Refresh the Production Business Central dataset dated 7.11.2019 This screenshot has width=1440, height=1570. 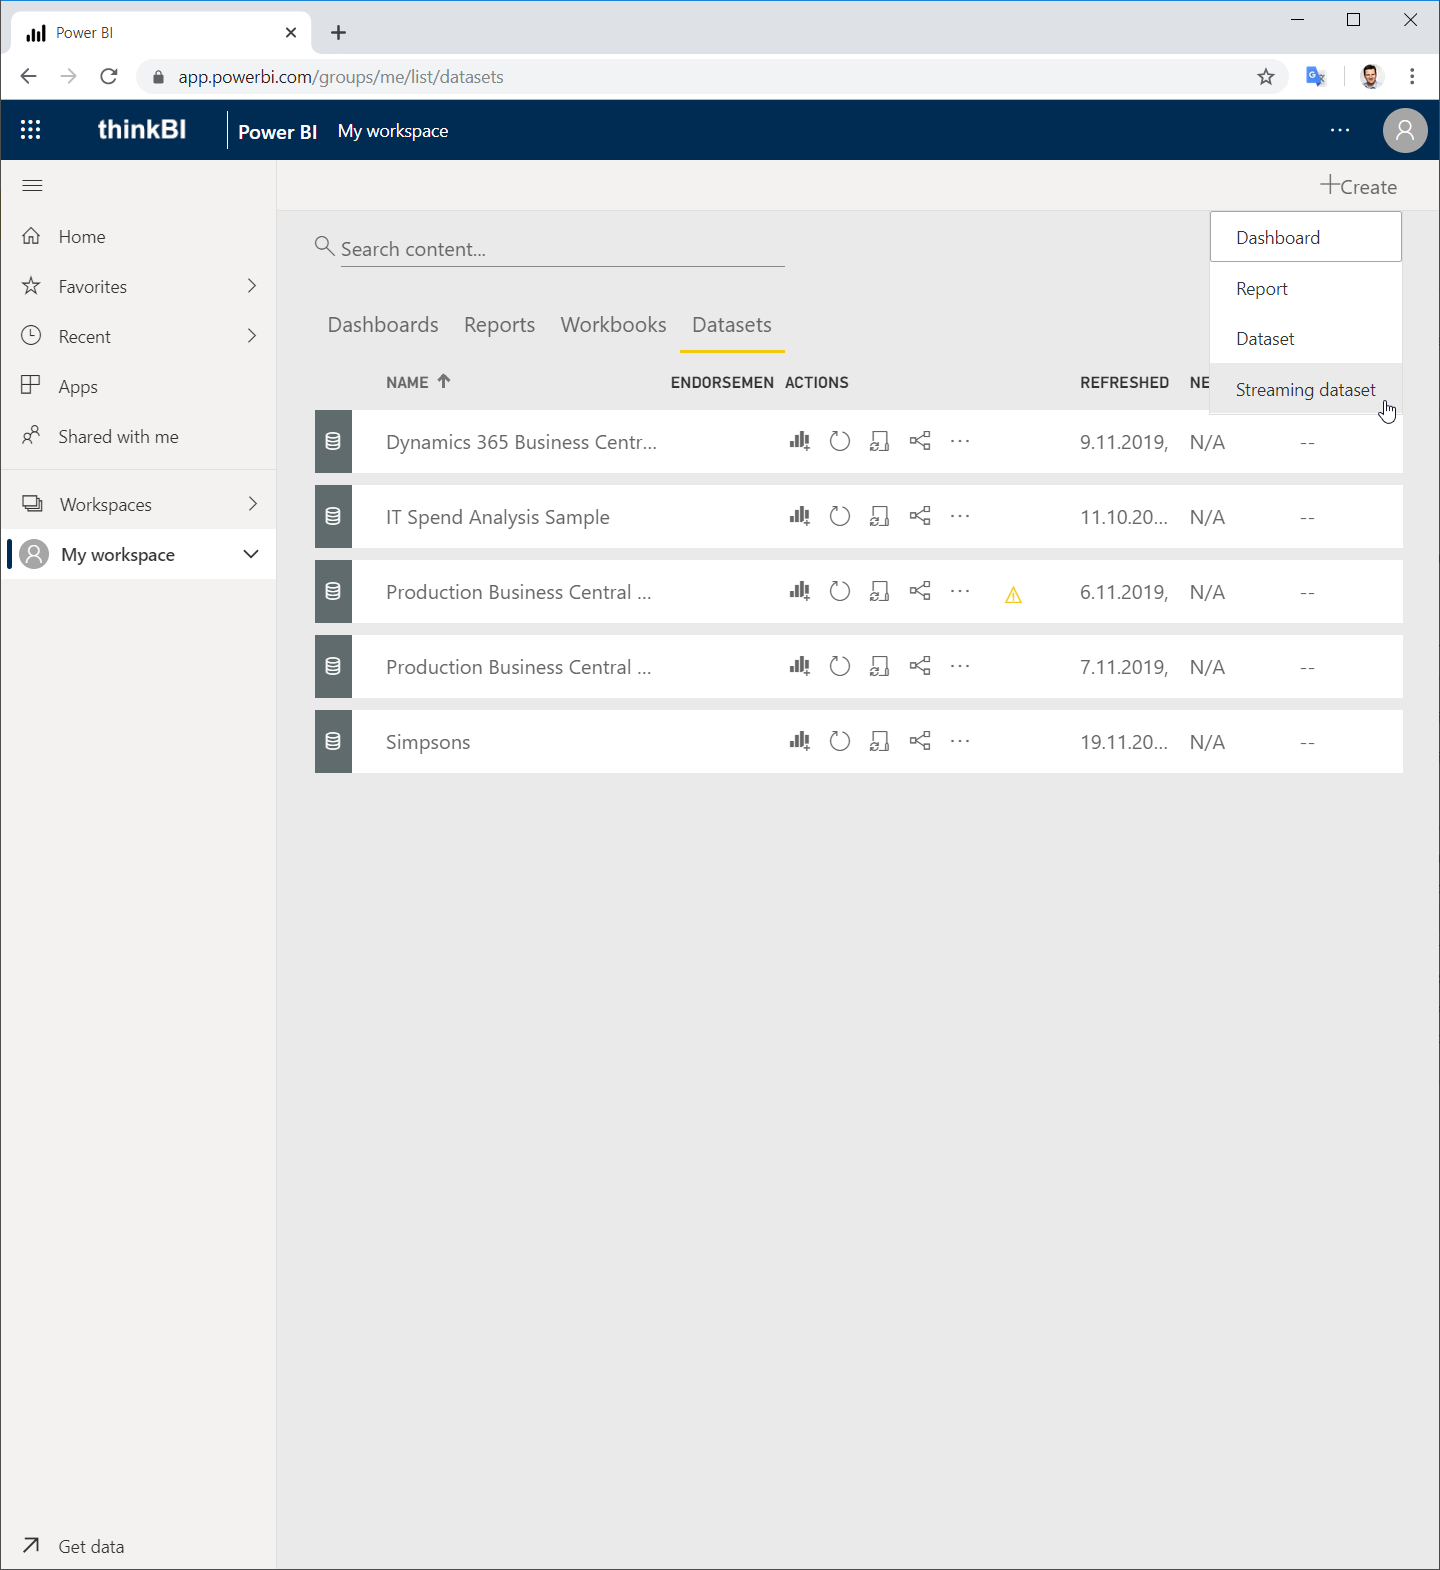click(840, 666)
